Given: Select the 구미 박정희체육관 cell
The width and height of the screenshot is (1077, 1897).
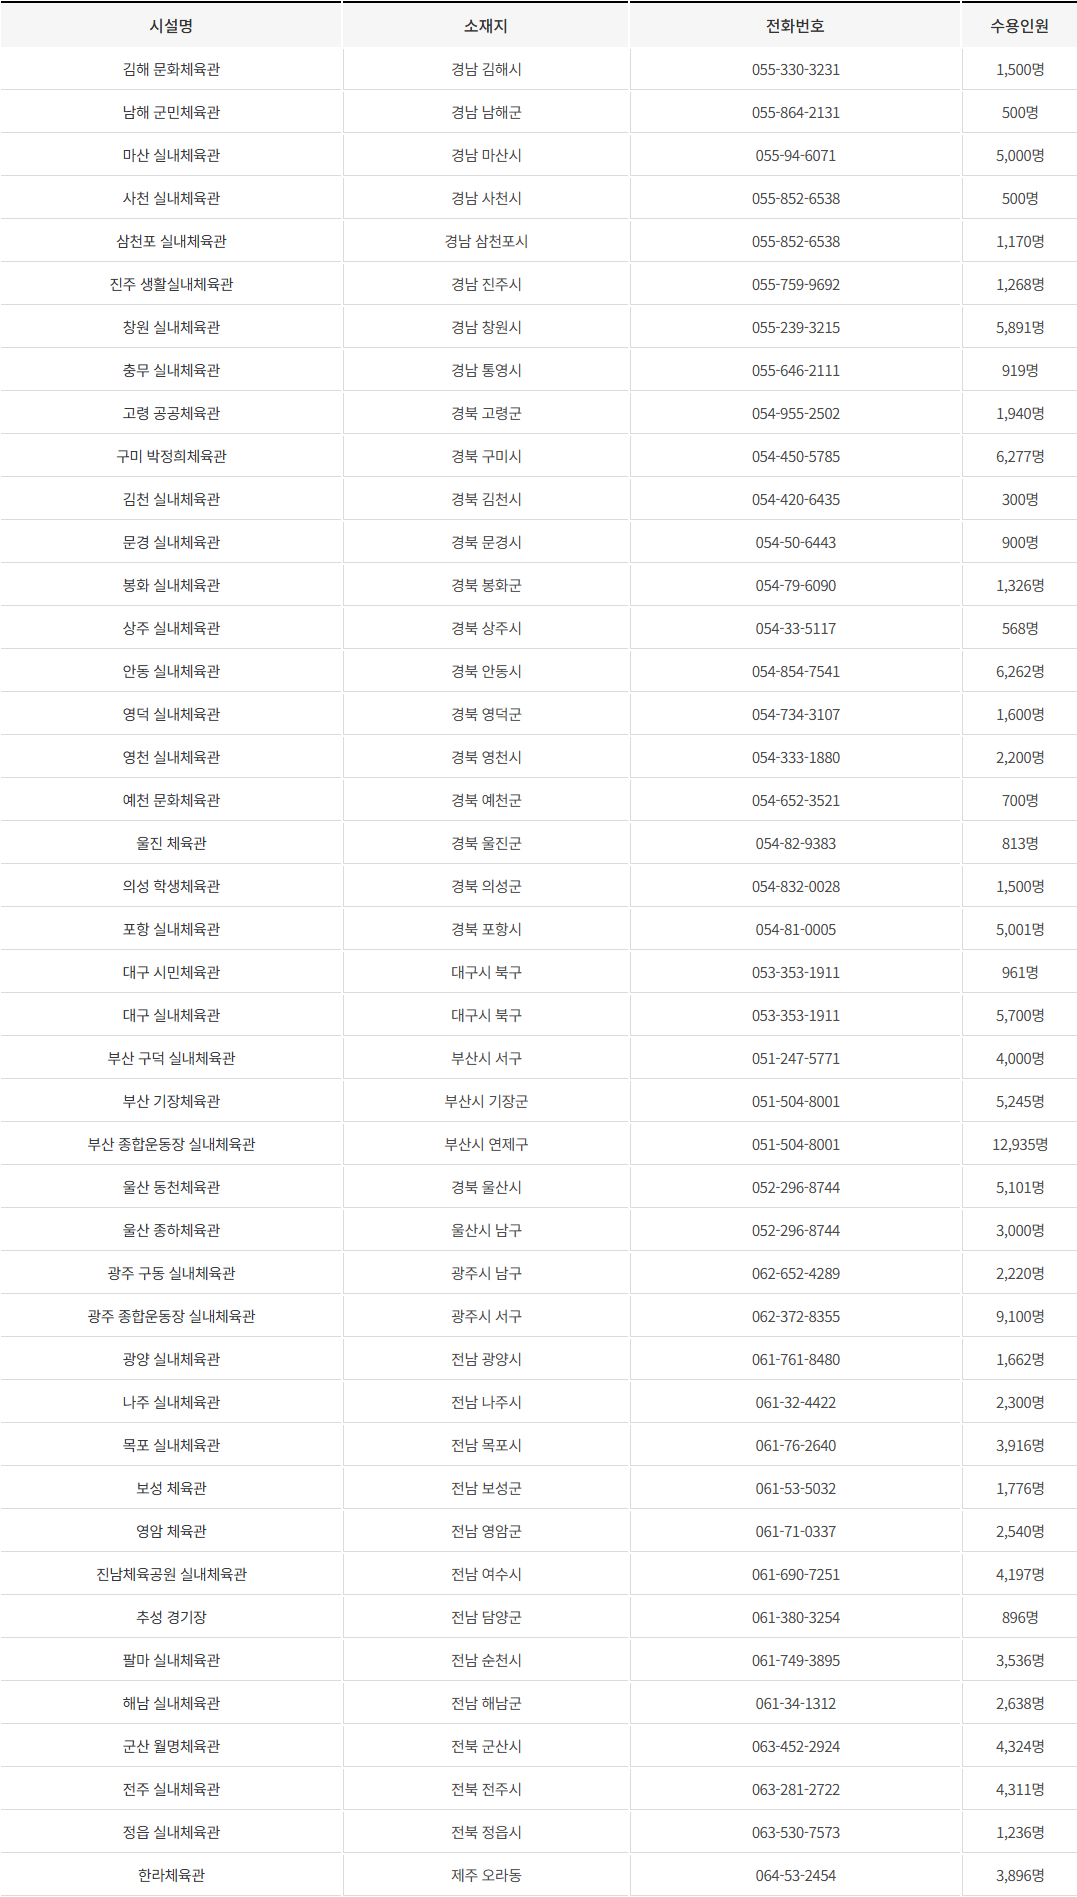Looking at the screenshot, I should (171, 456).
